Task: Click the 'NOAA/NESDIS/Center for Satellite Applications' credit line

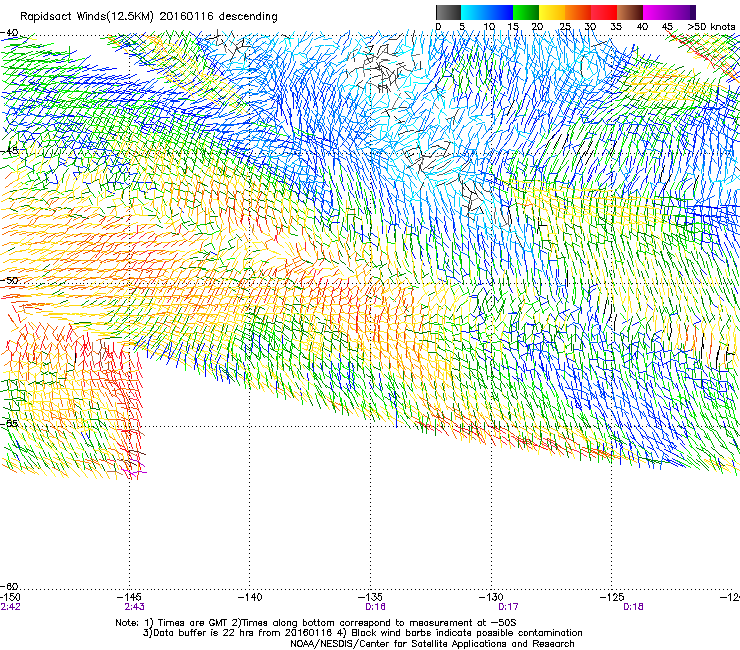Action: coord(432,644)
